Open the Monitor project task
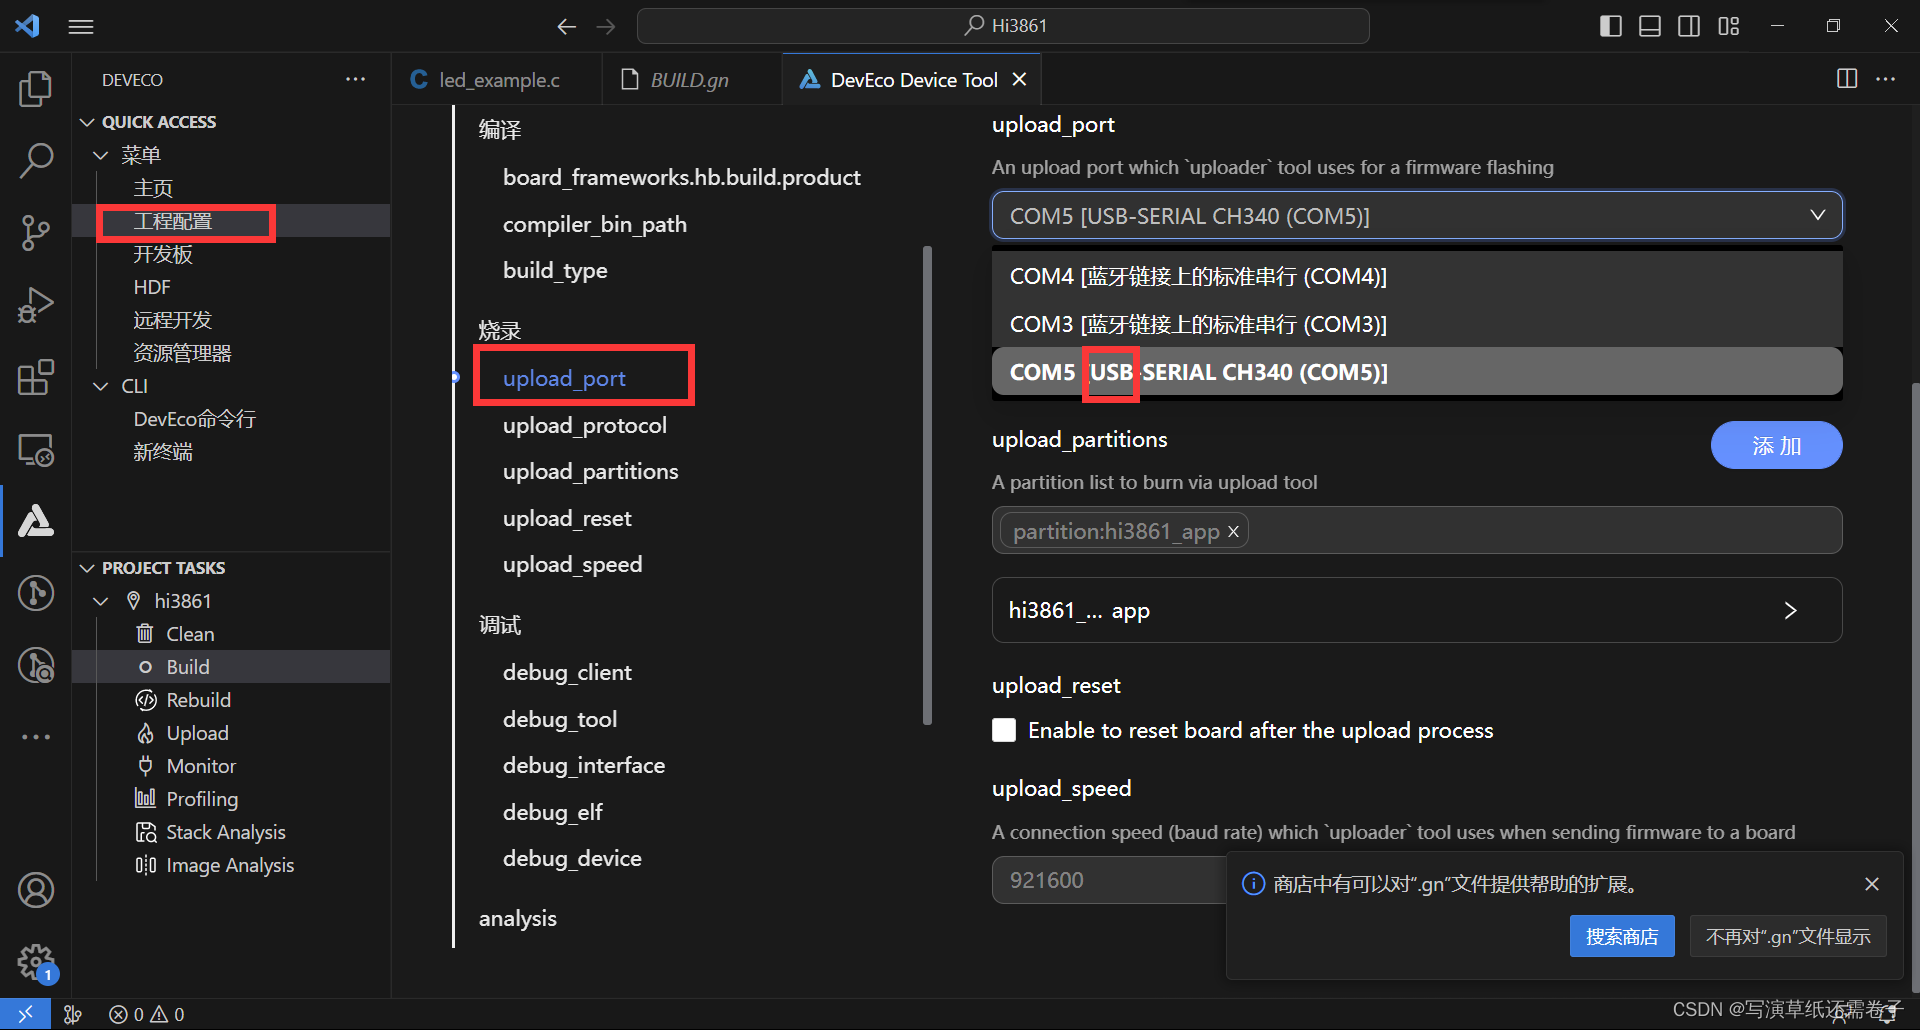 201,766
